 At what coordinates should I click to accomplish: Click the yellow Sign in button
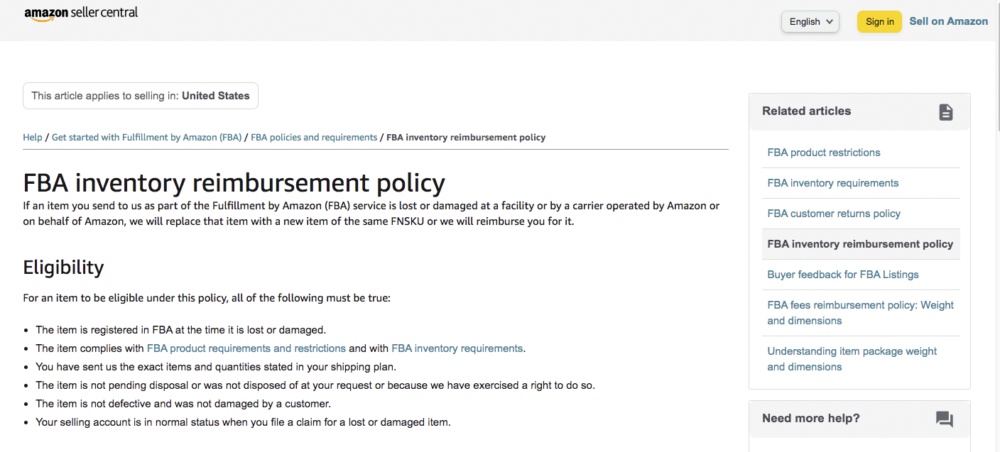coord(879,22)
